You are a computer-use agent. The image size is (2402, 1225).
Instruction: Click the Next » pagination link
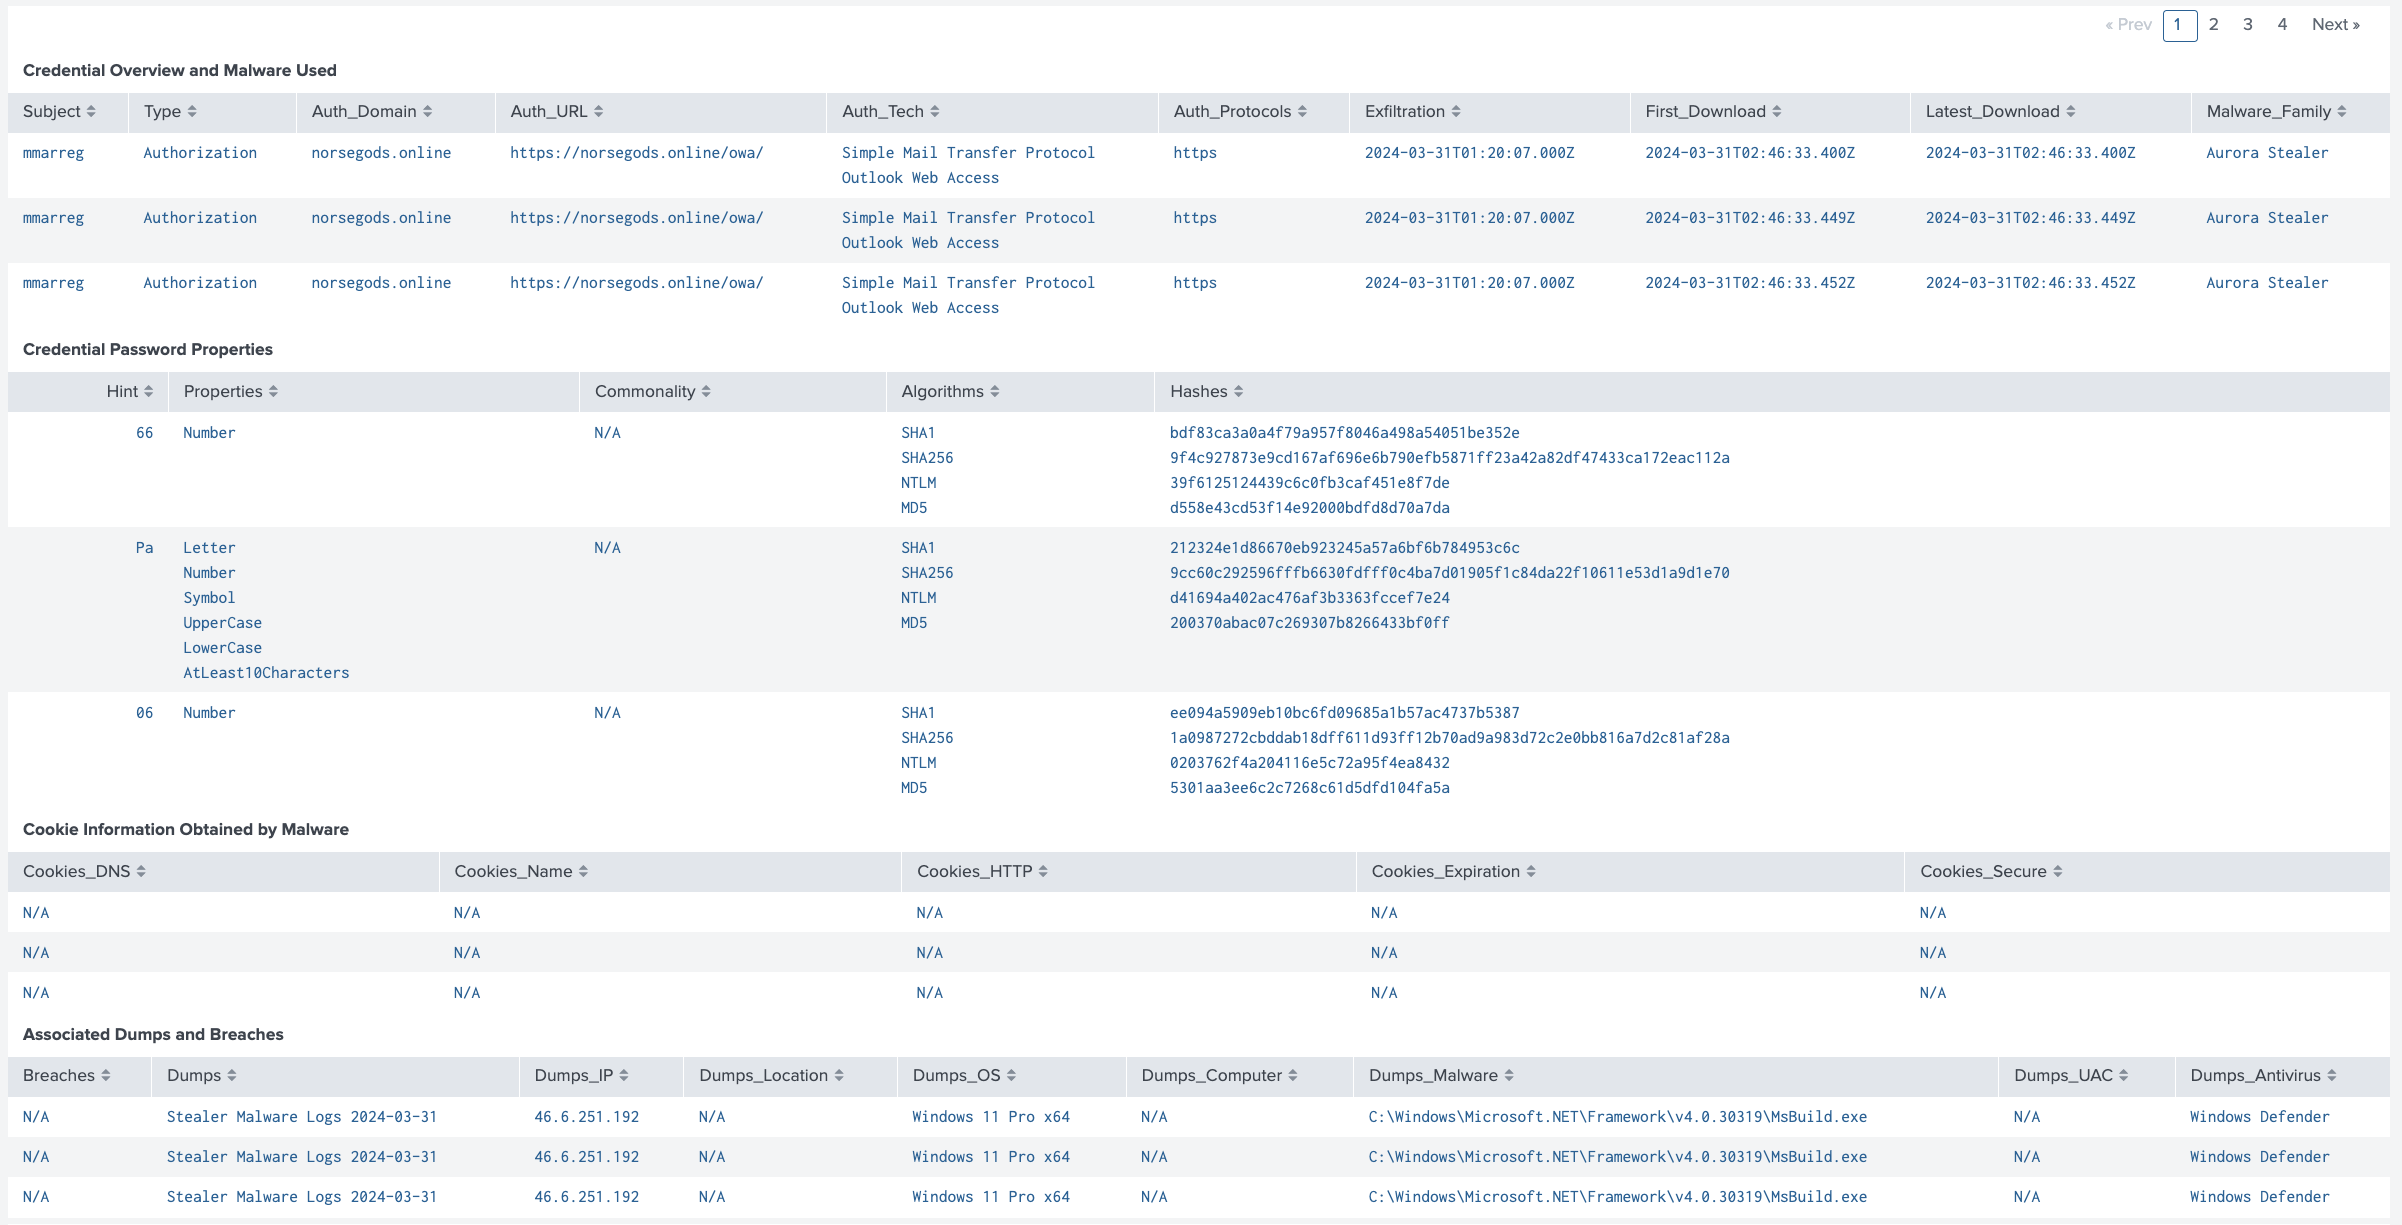pos(2335,25)
